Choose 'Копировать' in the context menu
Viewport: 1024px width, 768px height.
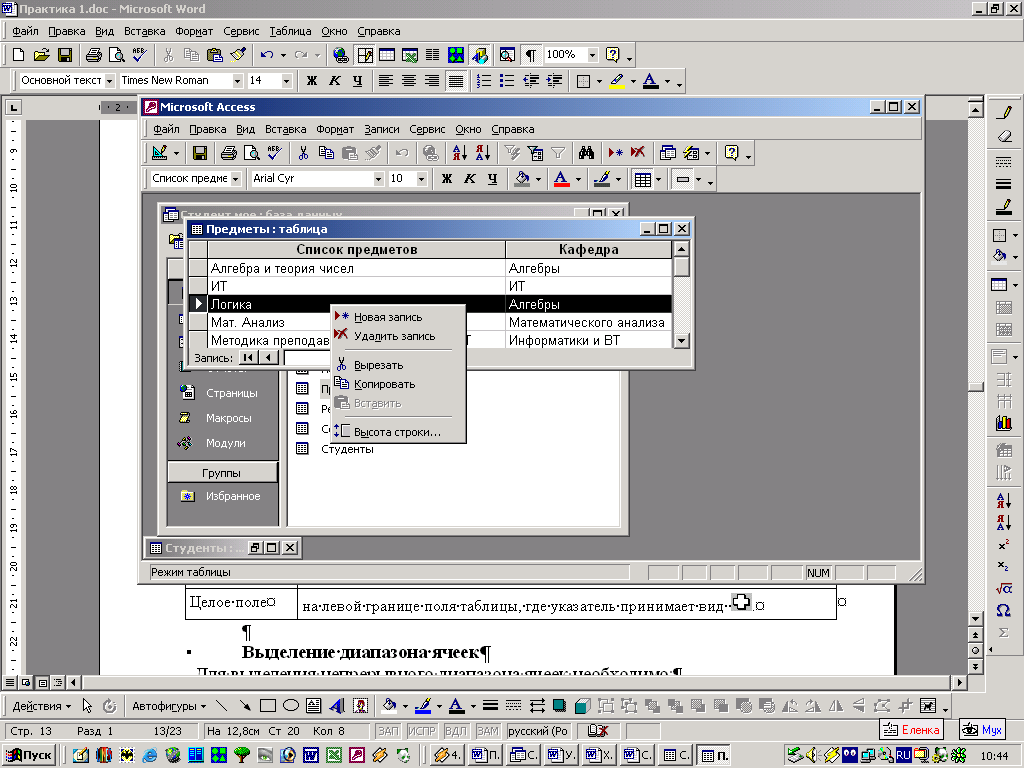[399, 385]
